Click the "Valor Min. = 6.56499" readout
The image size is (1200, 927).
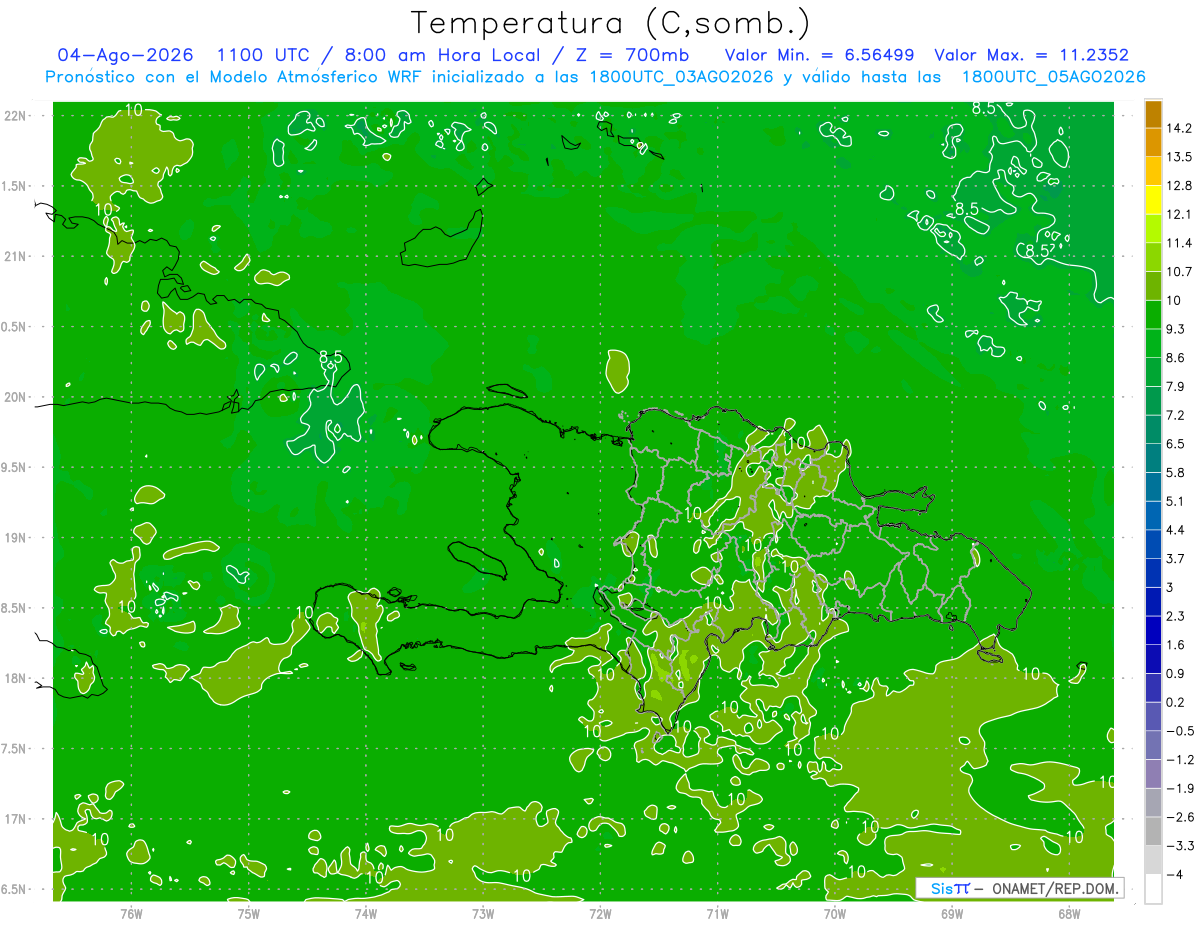pos(820,55)
